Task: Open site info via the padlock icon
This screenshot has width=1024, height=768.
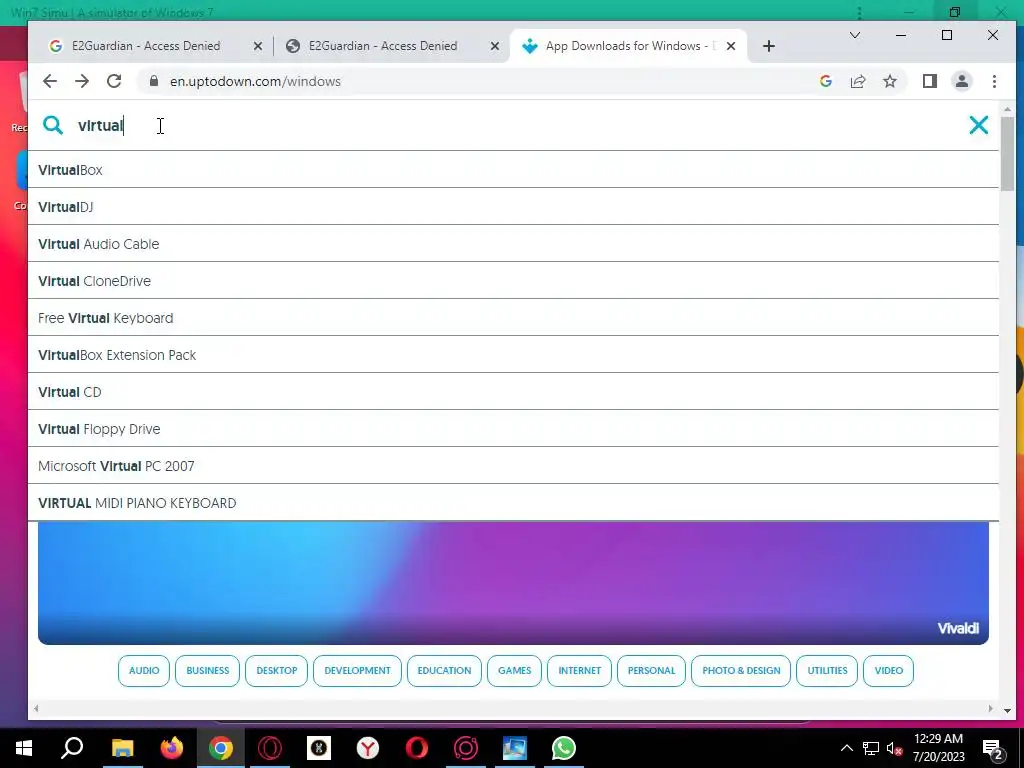Action: (x=154, y=81)
